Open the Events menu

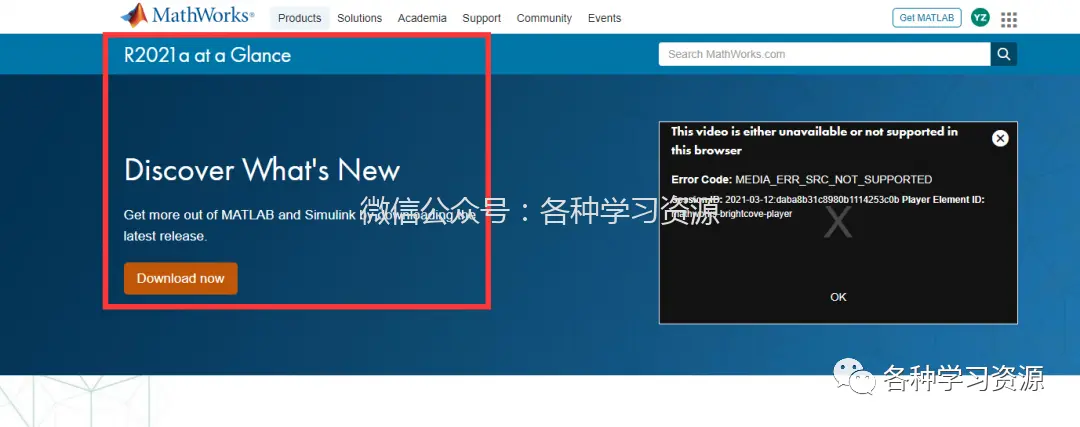pos(604,18)
